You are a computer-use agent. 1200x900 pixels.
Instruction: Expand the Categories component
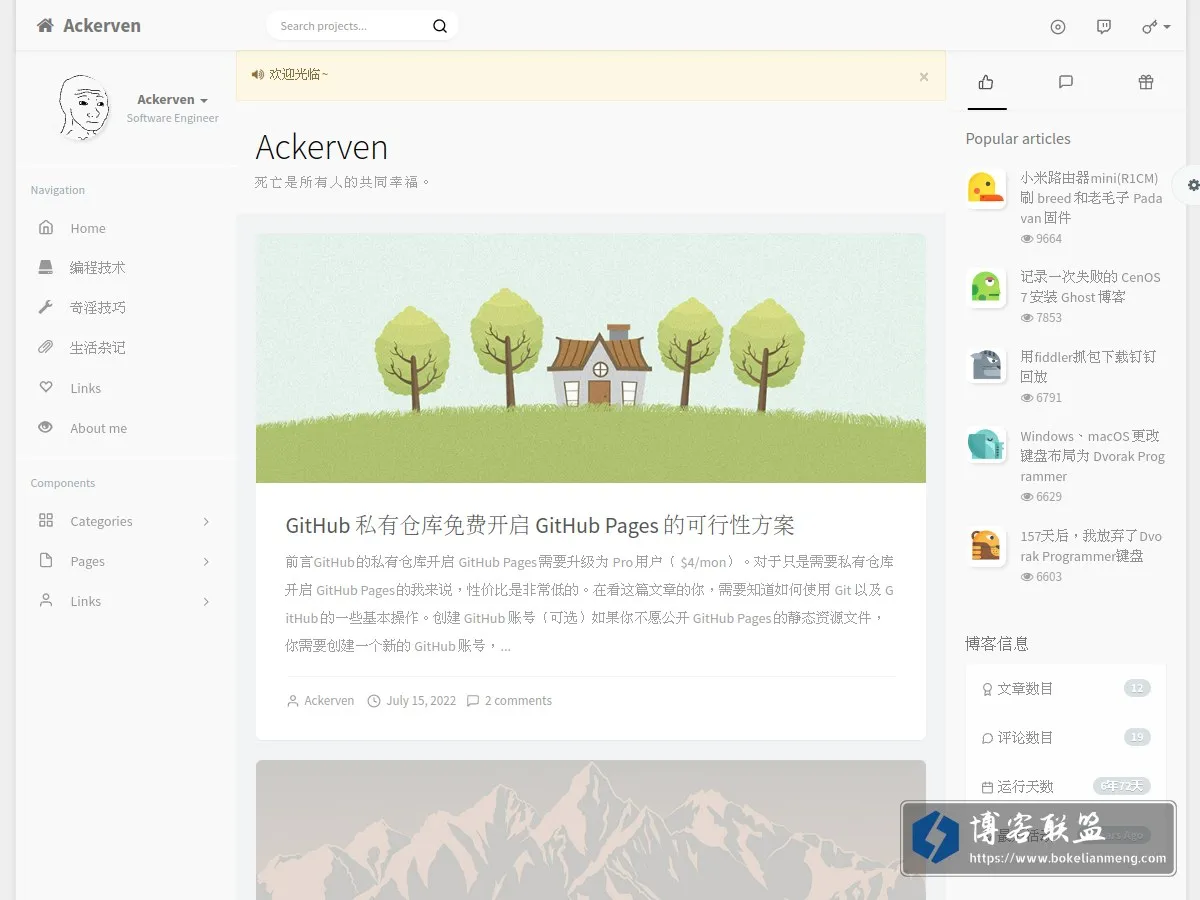coord(126,521)
